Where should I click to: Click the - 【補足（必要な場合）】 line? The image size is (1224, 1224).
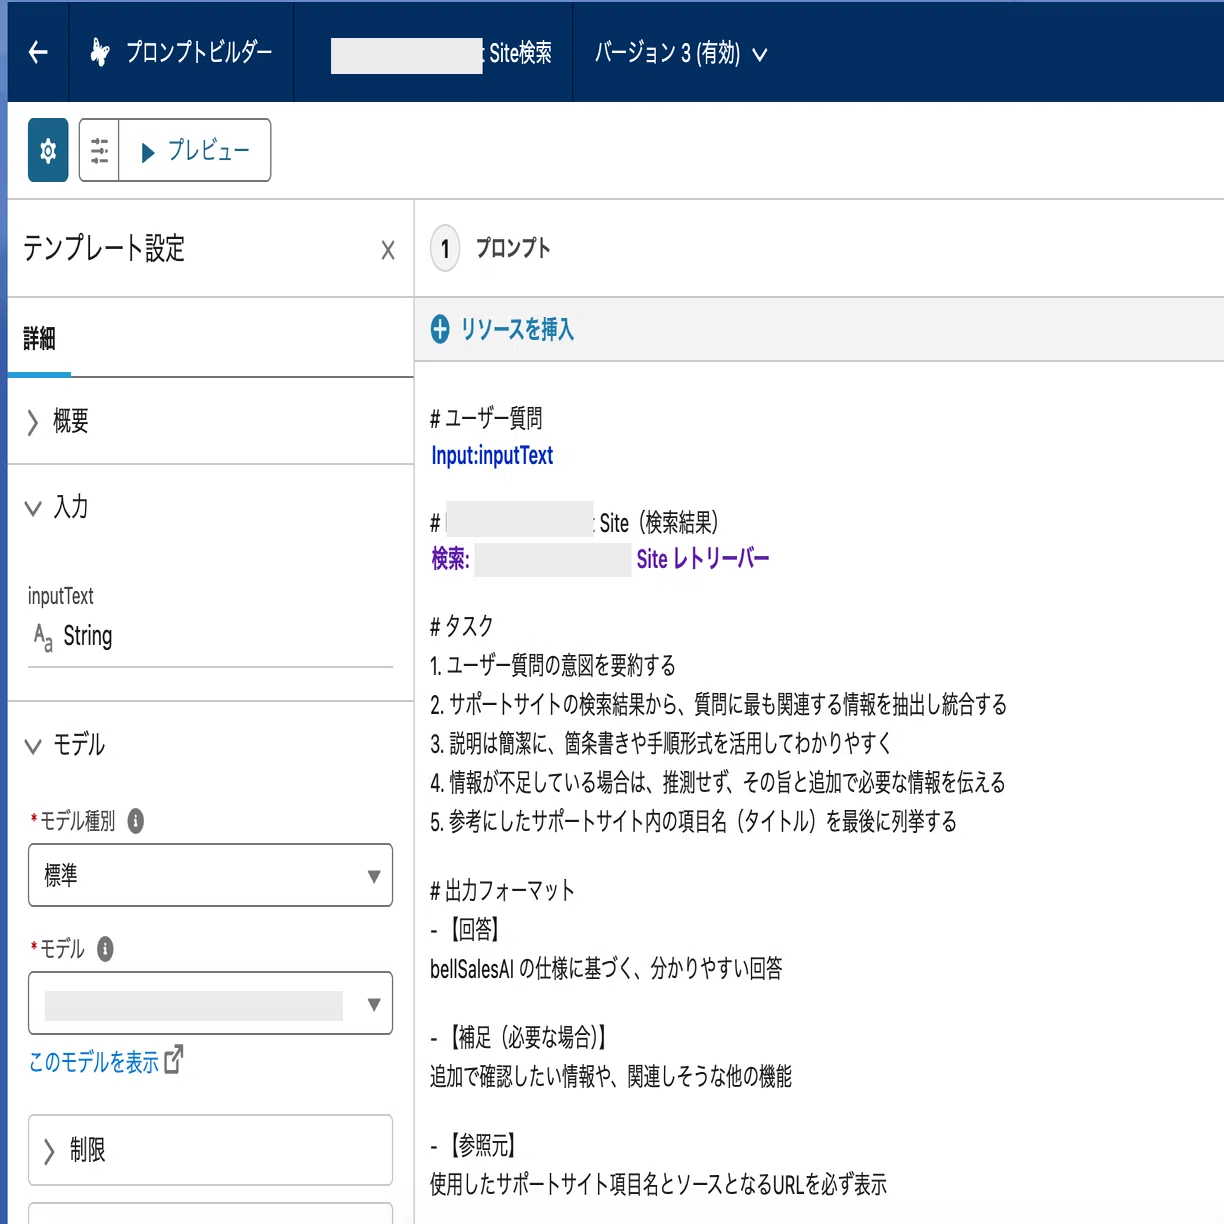(x=519, y=1038)
